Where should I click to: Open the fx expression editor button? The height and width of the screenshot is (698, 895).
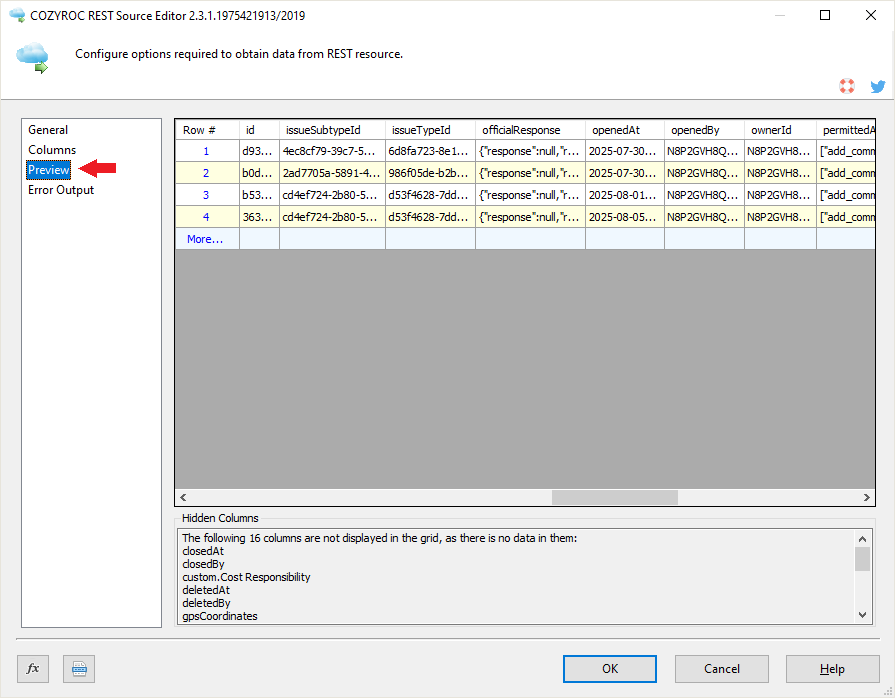(x=33, y=668)
